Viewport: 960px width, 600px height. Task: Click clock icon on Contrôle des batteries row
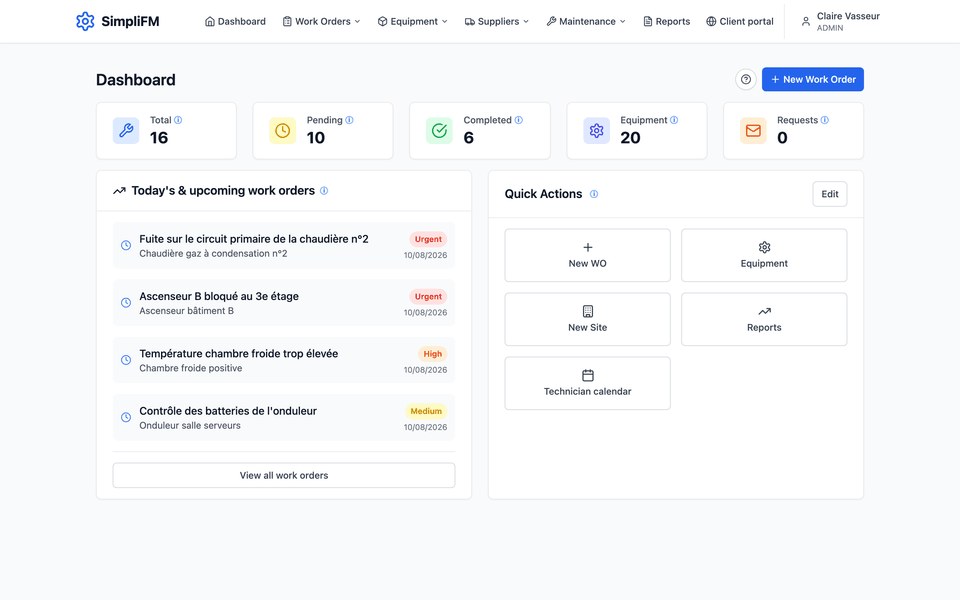[126, 418]
